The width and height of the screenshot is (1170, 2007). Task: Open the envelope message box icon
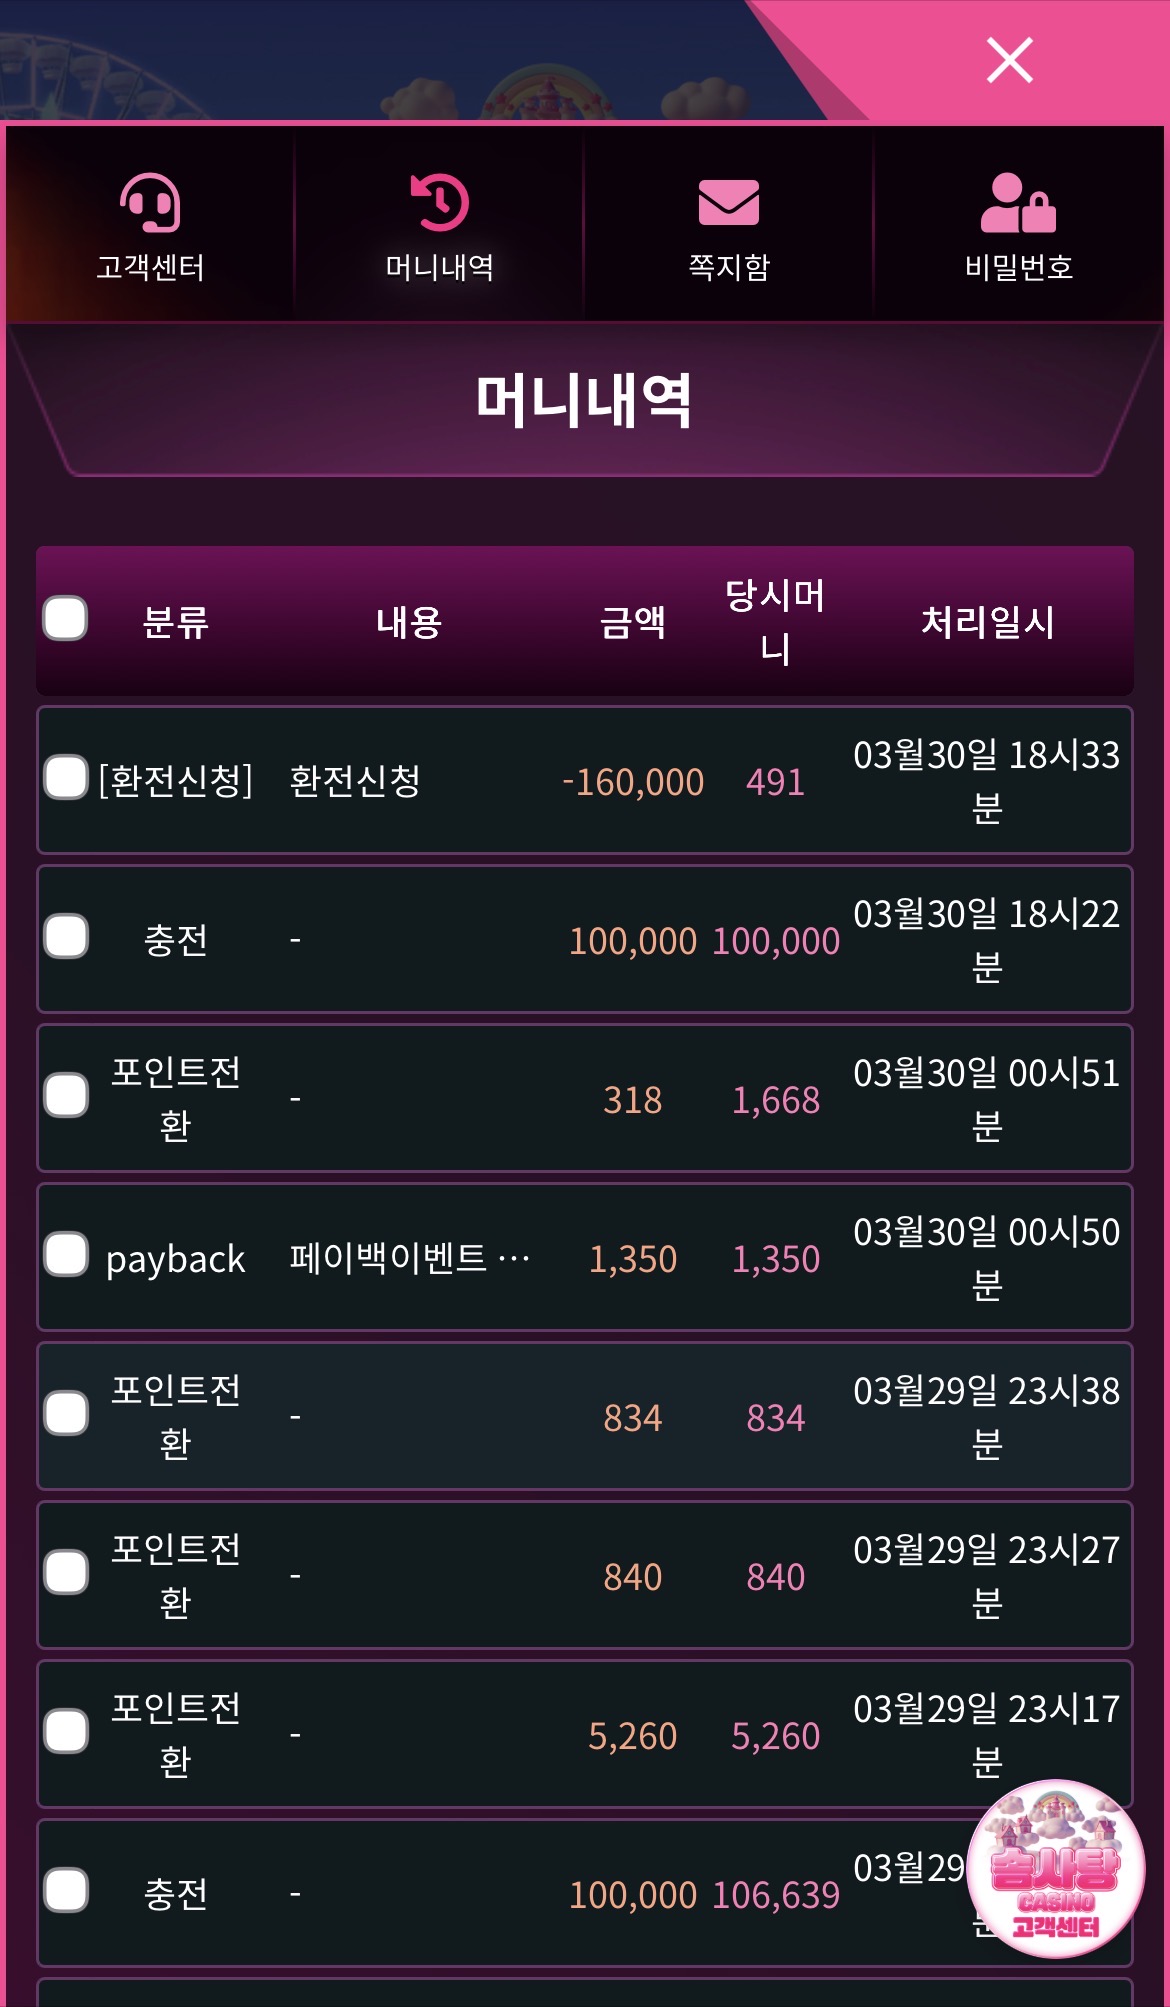pos(729,203)
